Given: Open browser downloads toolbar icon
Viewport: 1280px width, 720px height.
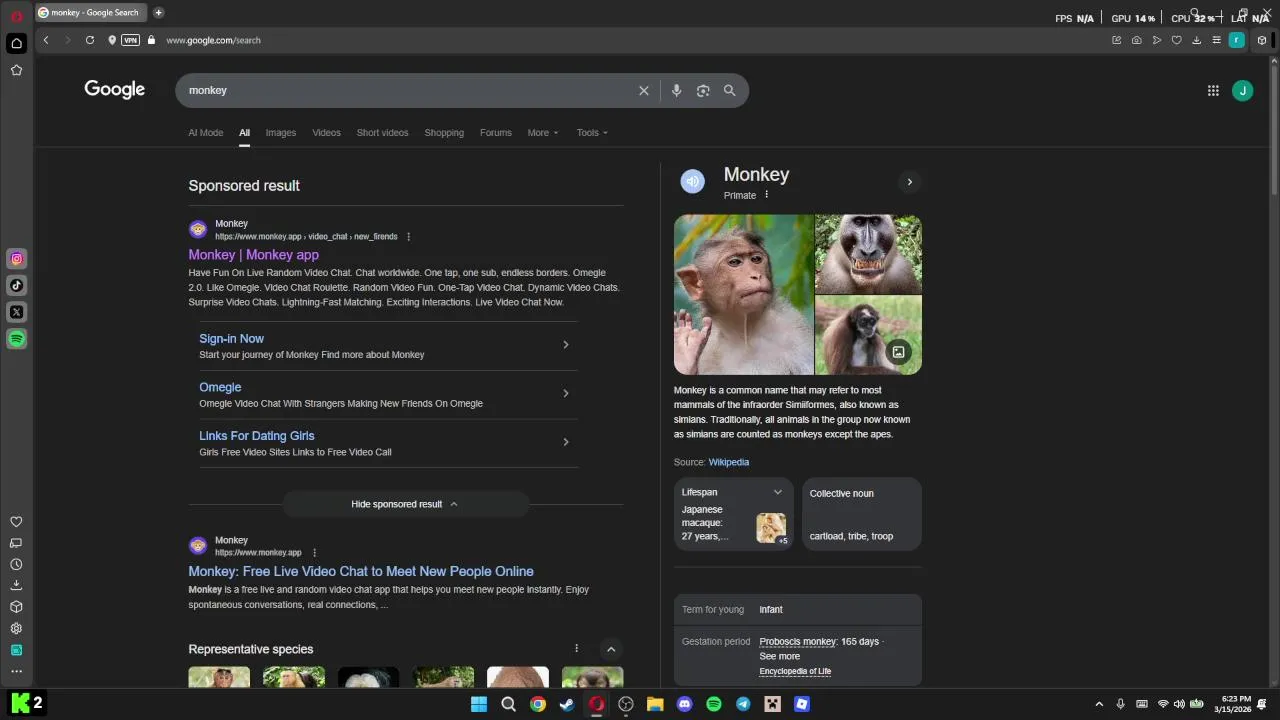Looking at the screenshot, I should pos(1197,40).
